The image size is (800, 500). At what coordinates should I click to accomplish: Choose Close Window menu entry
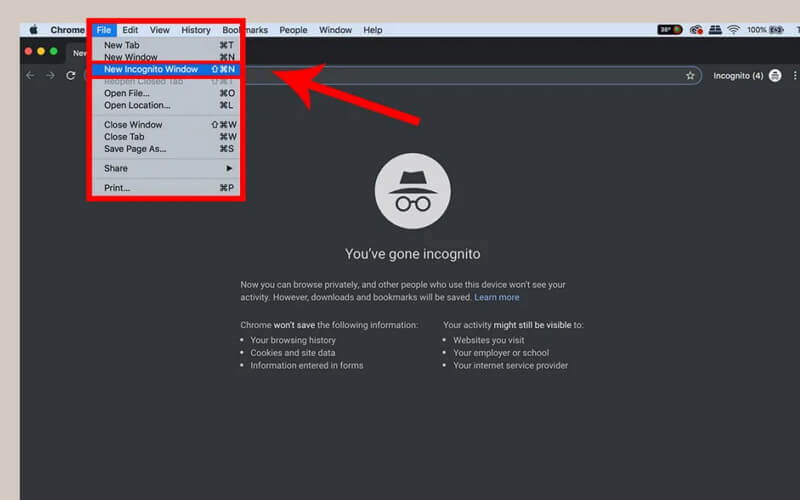[x=166, y=125]
